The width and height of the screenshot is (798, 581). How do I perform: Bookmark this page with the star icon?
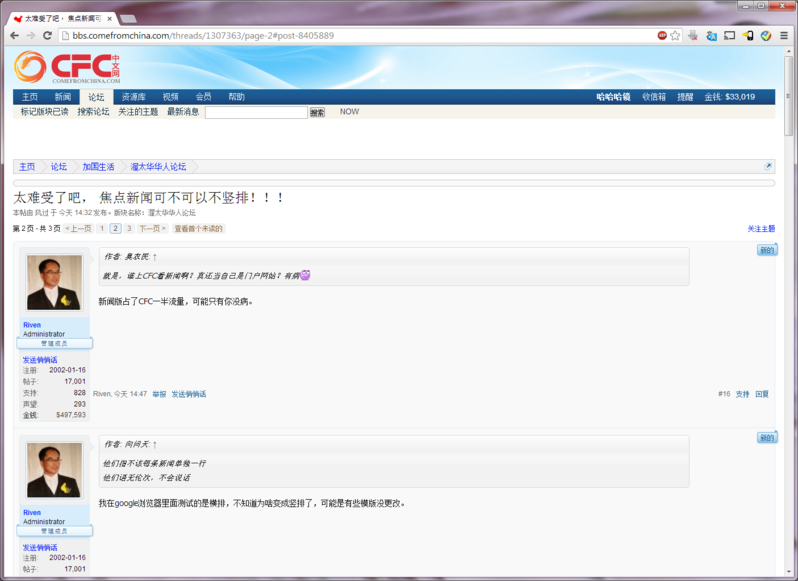pyautogui.click(x=676, y=36)
